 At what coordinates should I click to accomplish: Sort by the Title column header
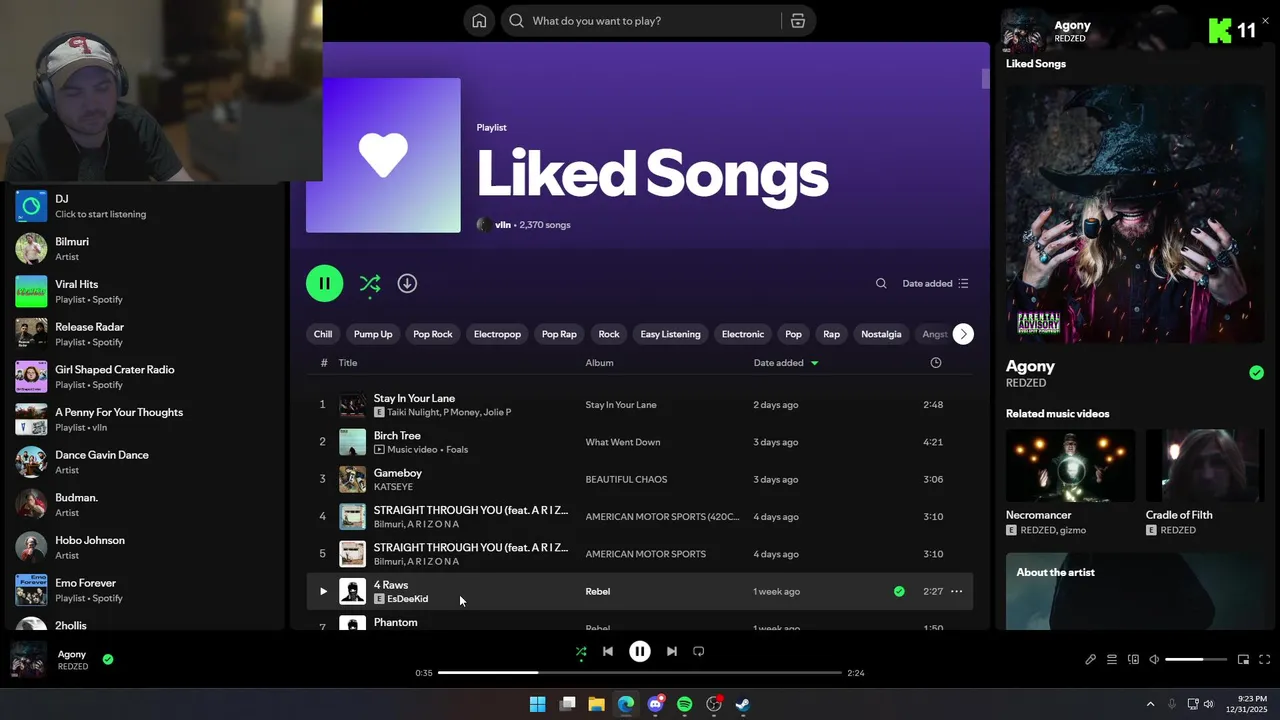point(348,363)
